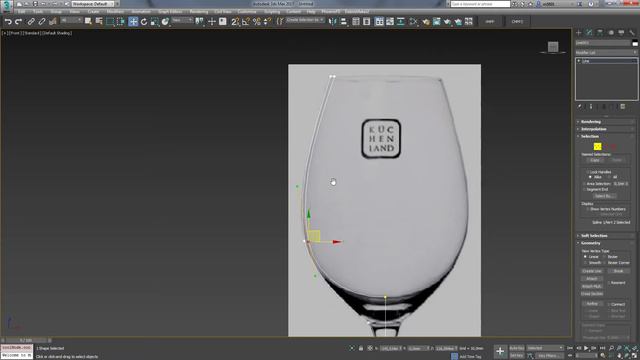This screenshot has width=640, height=360.
Task: Open the Curve Editor
Action: (390, 22)
